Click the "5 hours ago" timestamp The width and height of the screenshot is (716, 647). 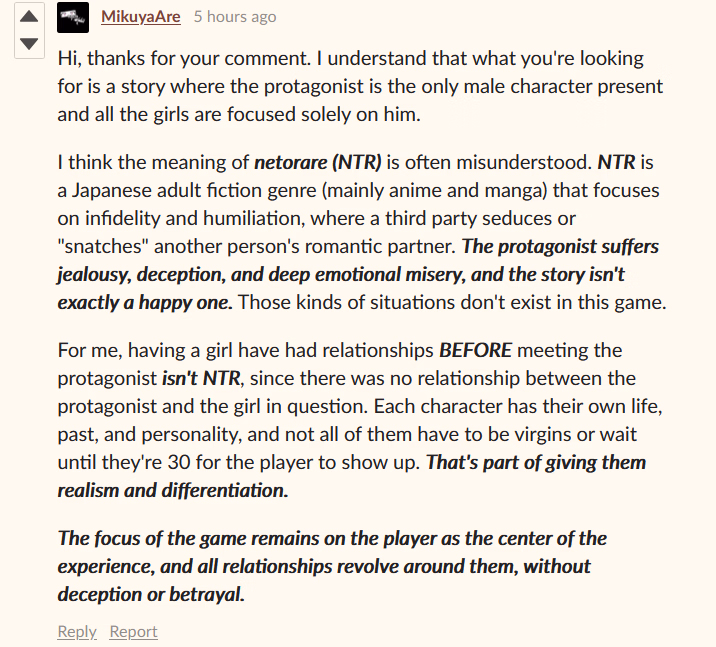click(x=235, y=17)
